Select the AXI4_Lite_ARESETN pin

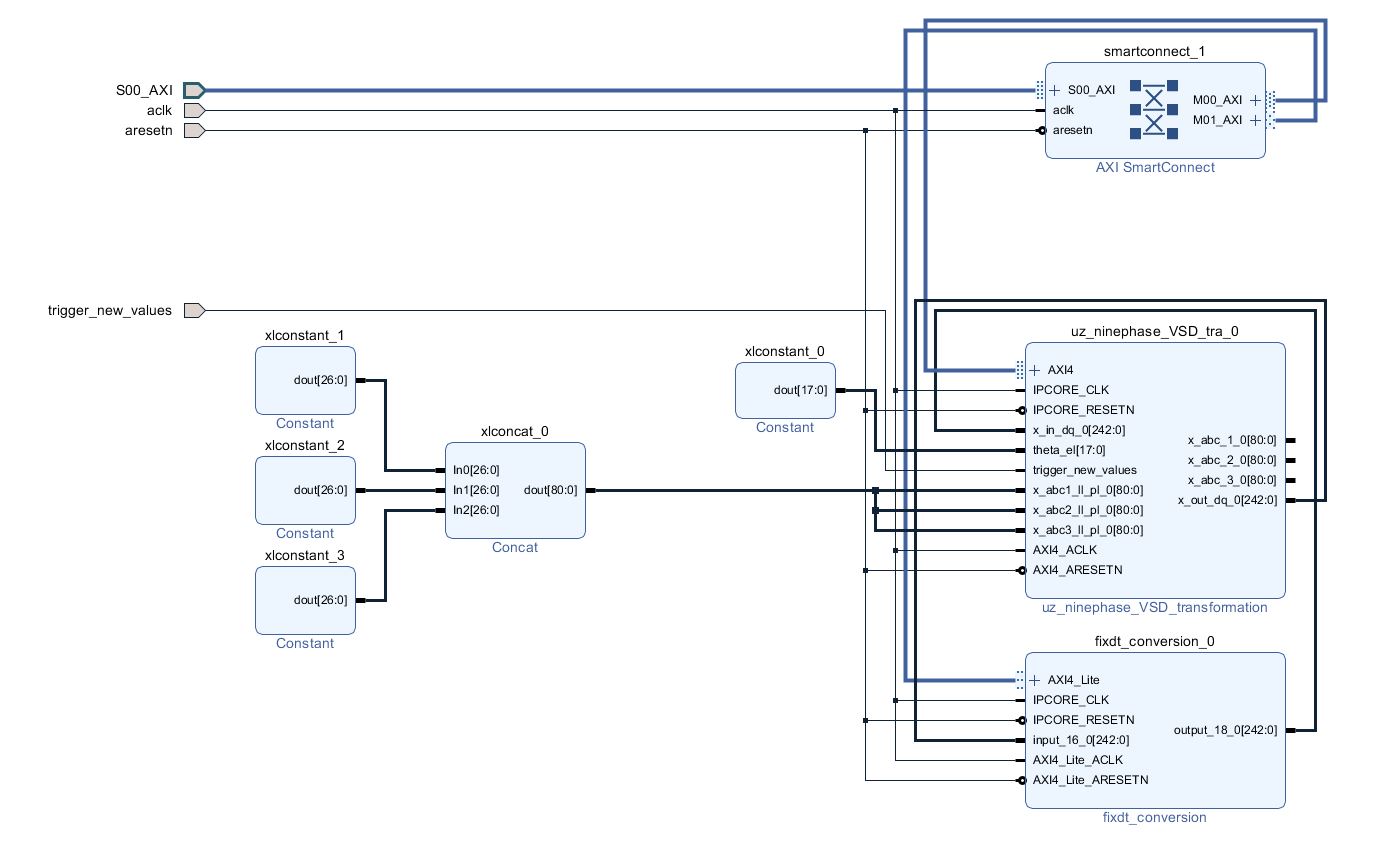pyautogui.click(x=1090, y=780)
